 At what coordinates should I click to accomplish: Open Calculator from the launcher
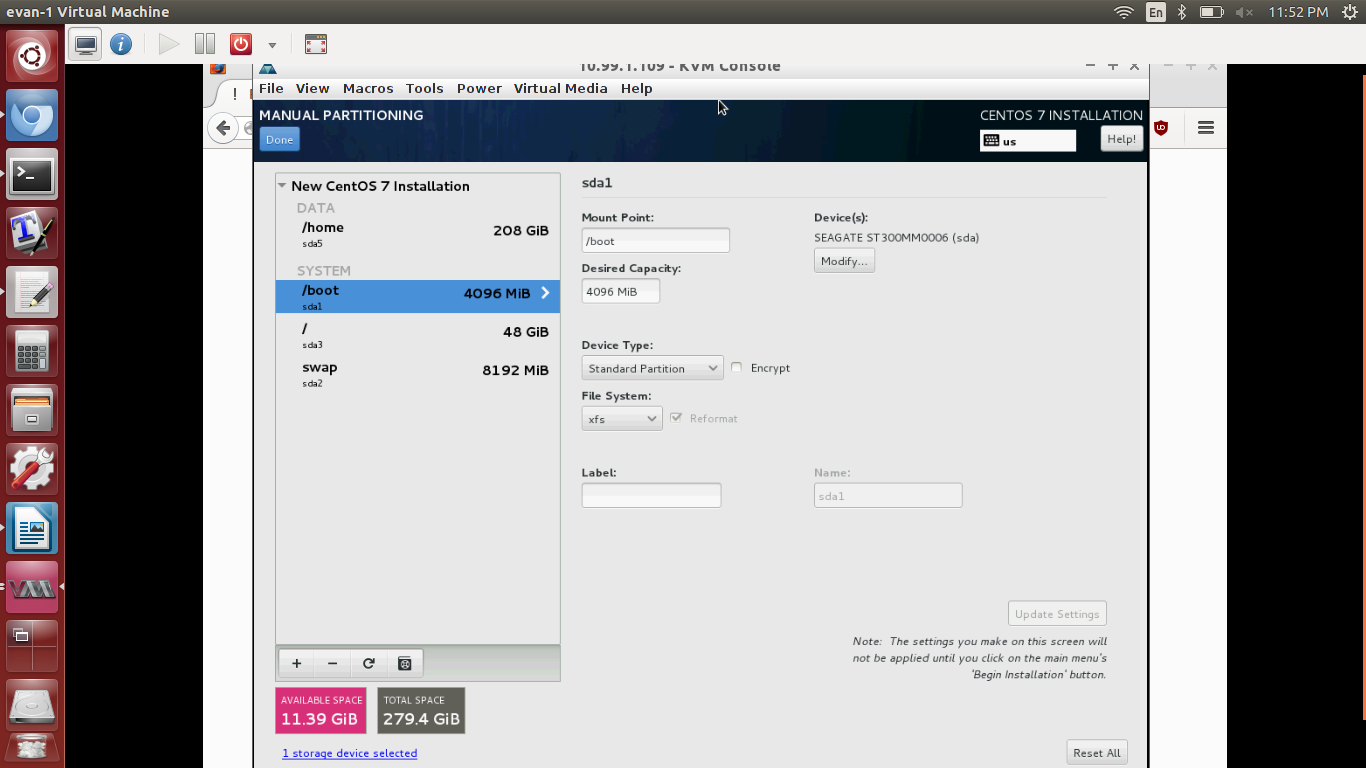[x=32, y=352]
